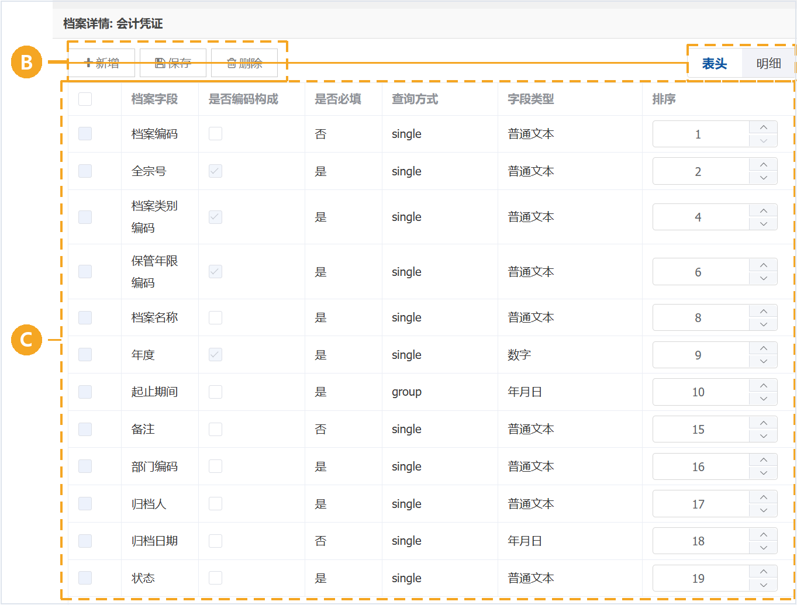Enable 是否编码构成 checkbox for 档案名称
Image resolution: width=797 pixels, height=605 pixels.
[216, 318]
